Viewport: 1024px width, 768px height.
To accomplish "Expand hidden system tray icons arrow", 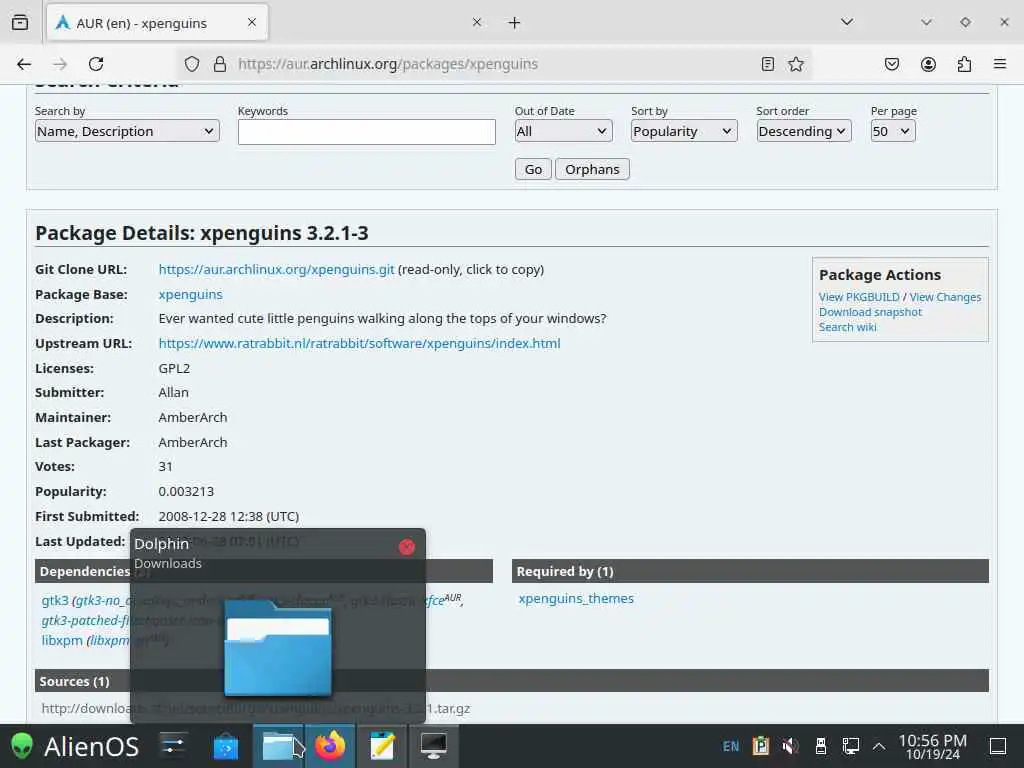I will tap(879, 746).
